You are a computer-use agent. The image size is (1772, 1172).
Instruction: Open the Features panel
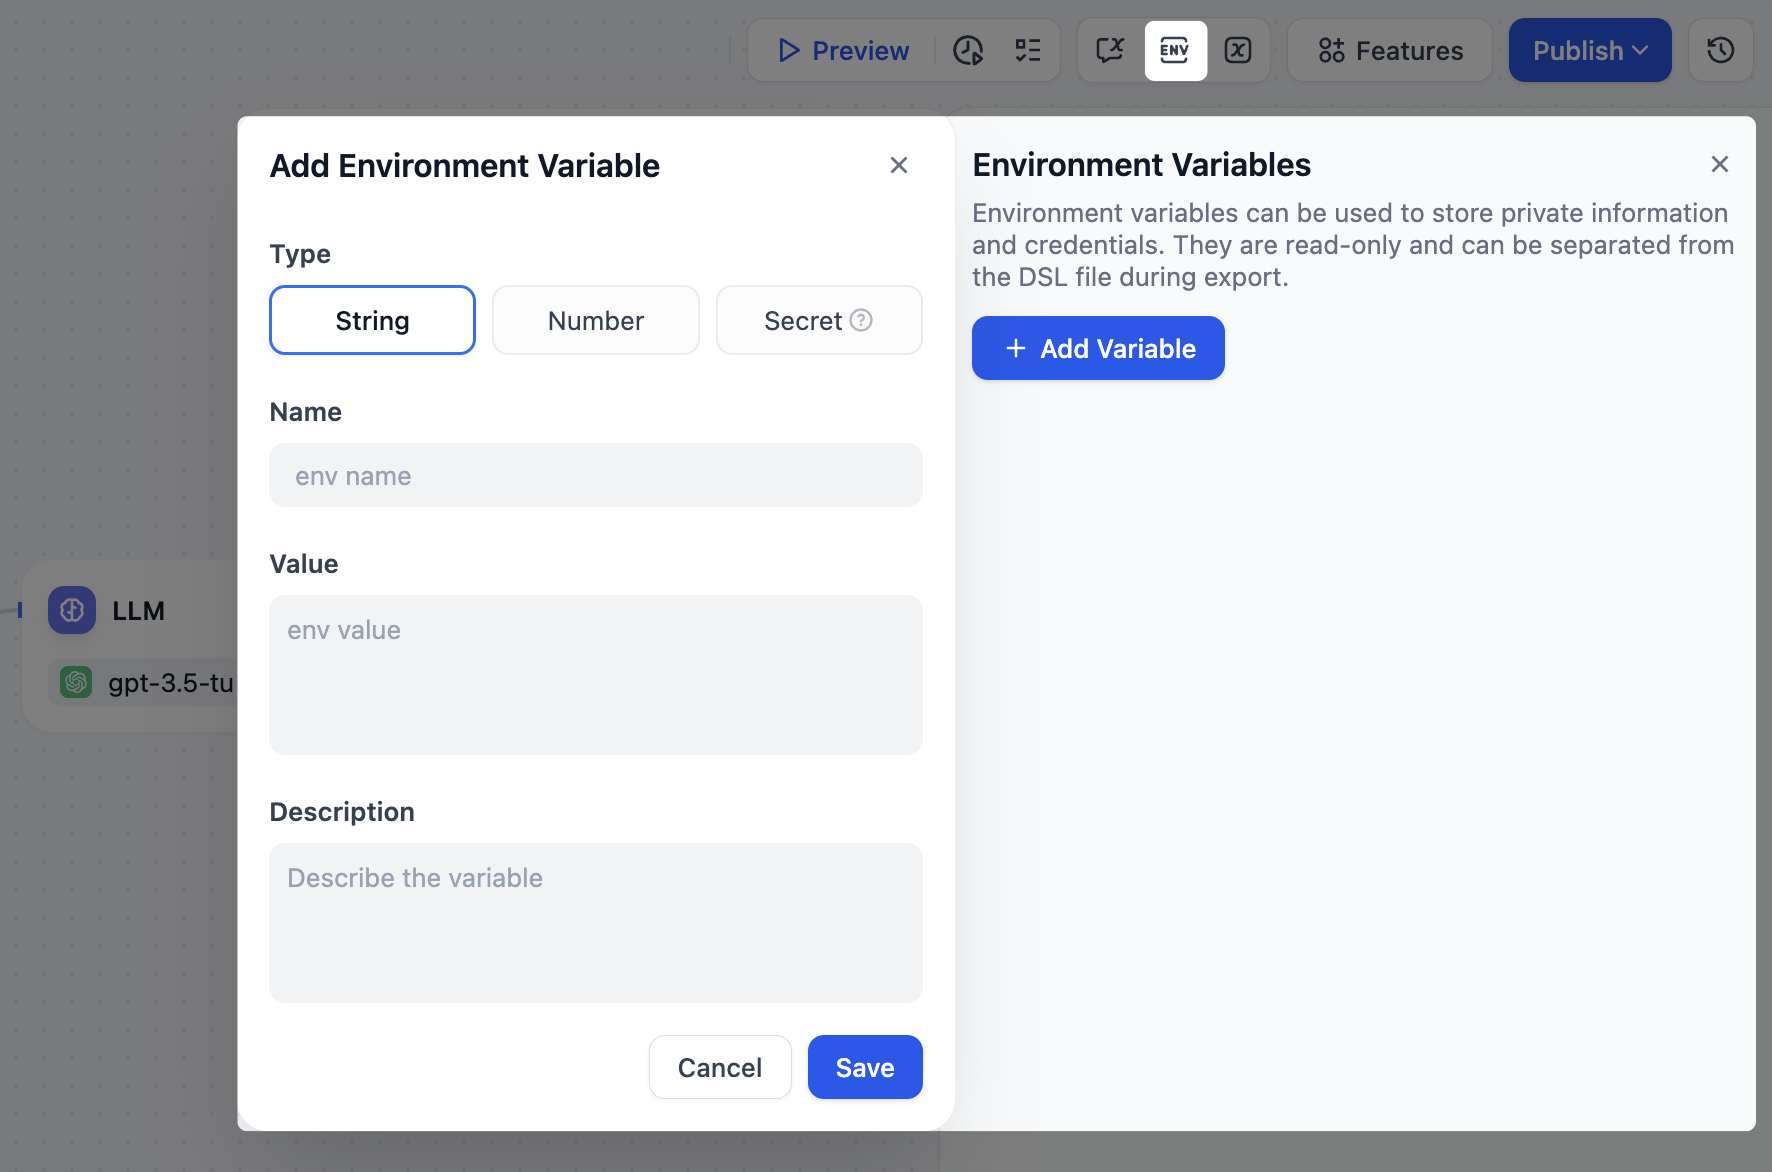[x=1390, y=50]
